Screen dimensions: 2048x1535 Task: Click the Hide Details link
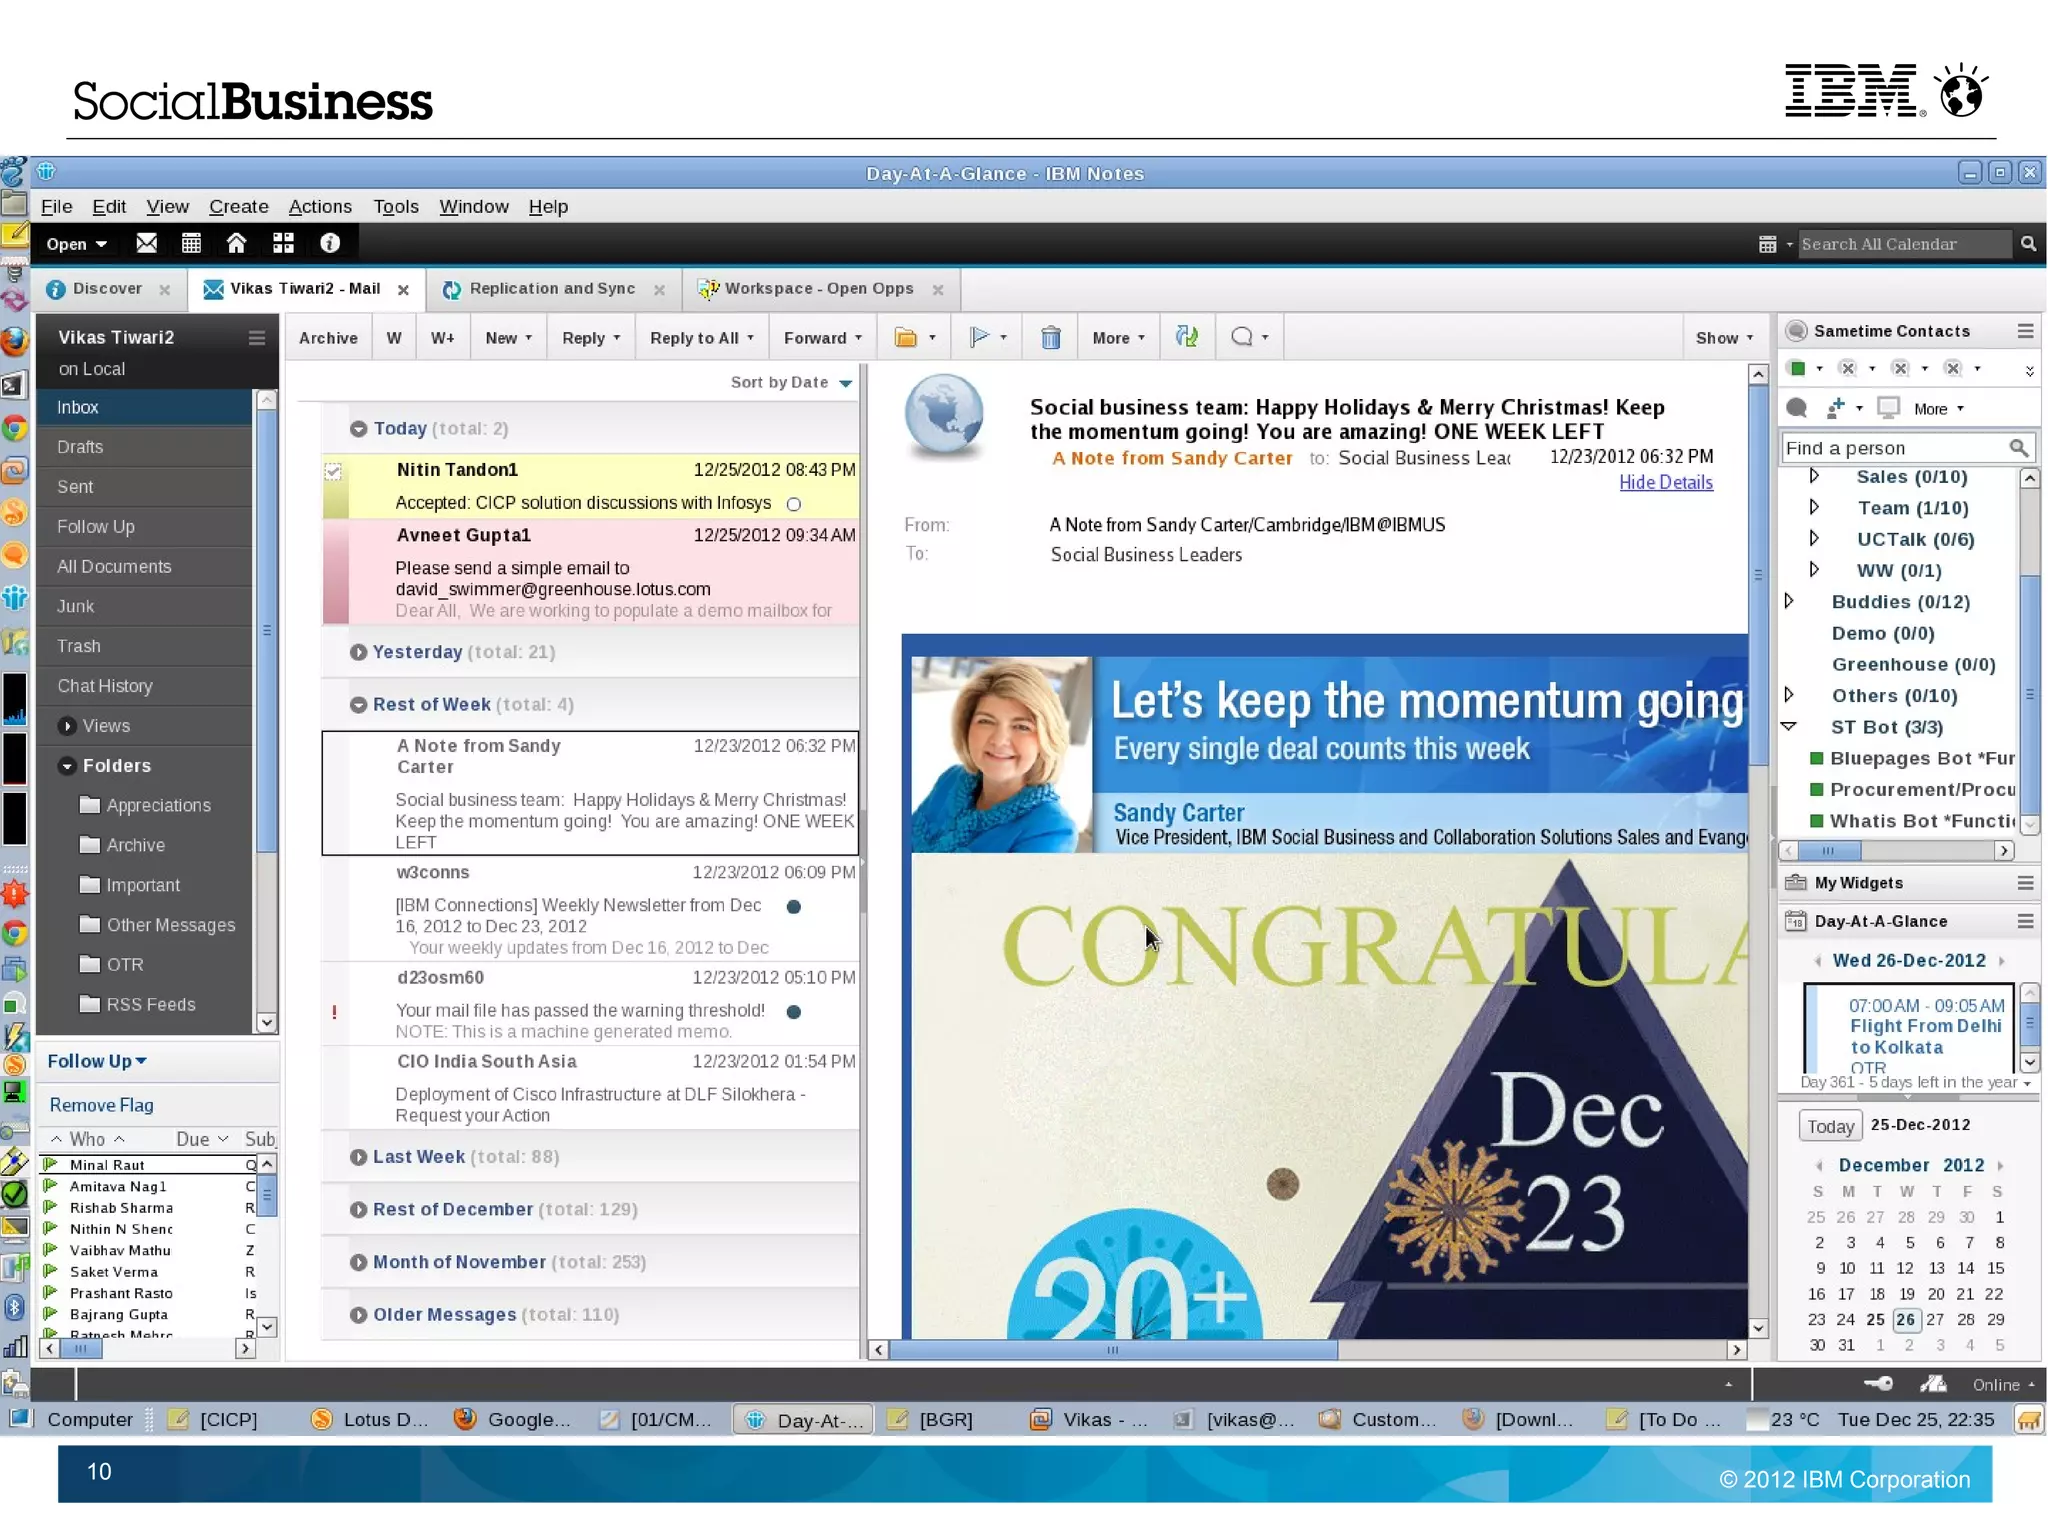pos(1665,483)
